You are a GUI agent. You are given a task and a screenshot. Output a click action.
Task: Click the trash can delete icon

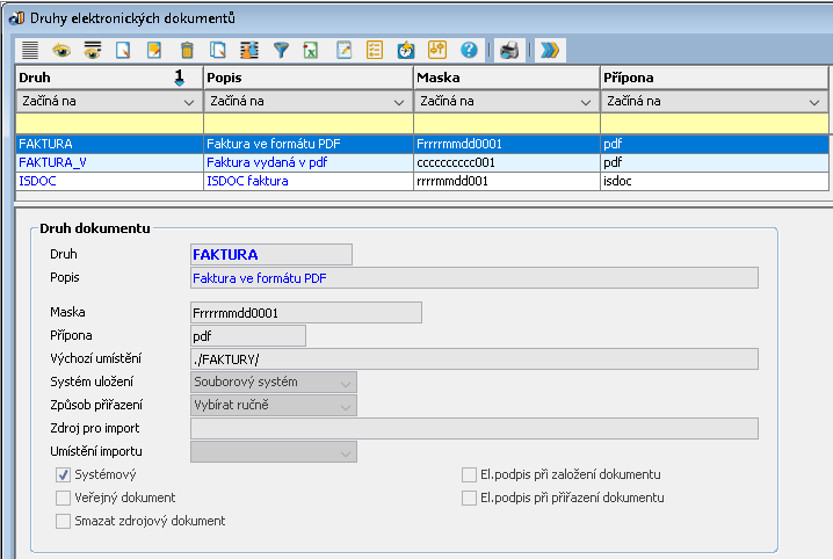pyautogui.click(x=187, y=50)
